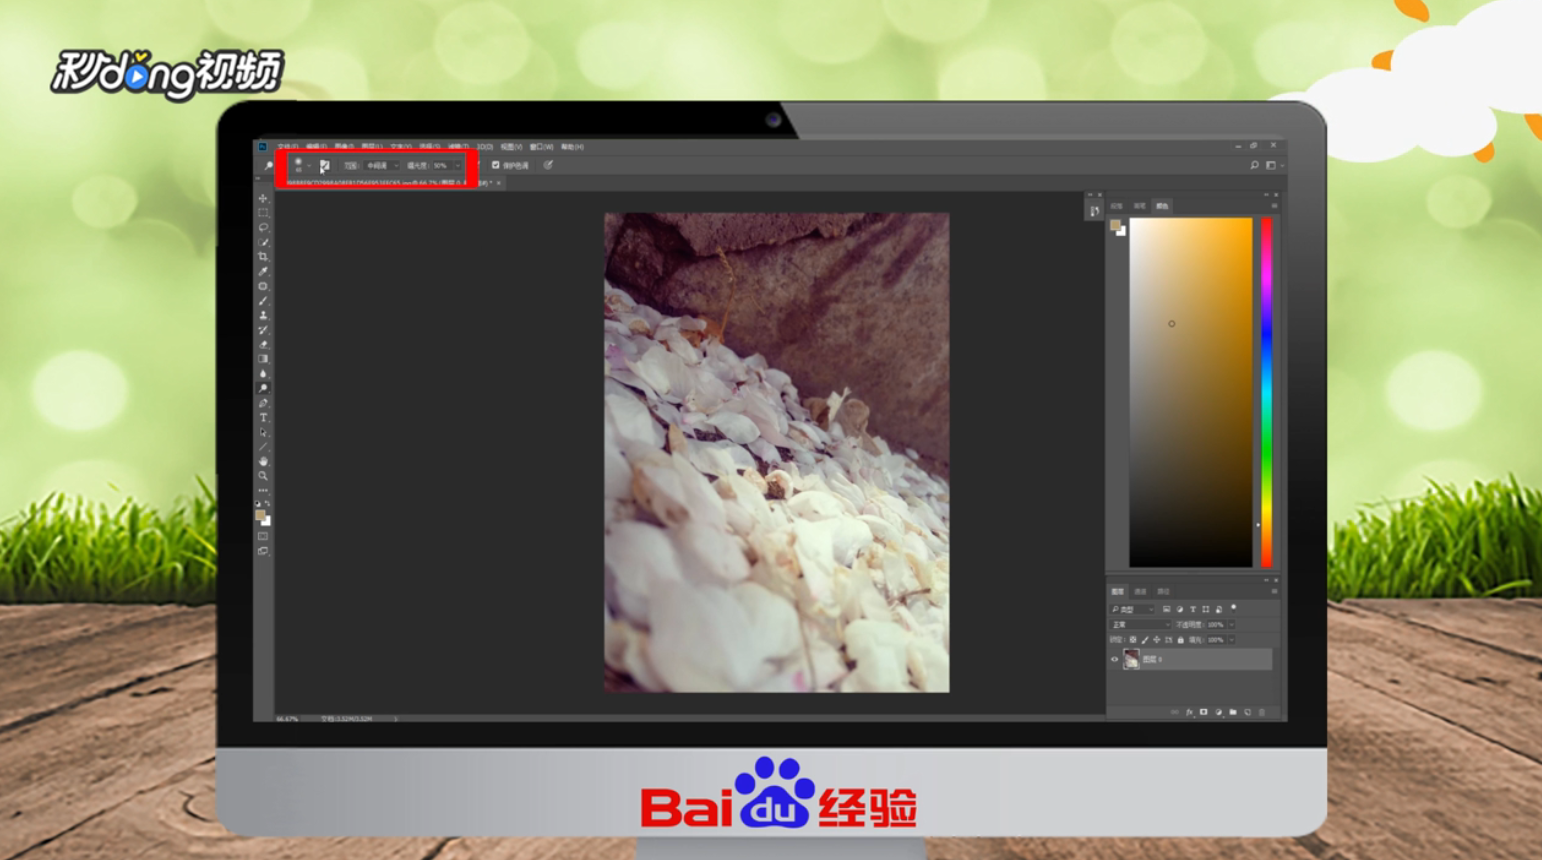The image size is (1542, 860).
Task: Select the Zoom tool
Action: pos(263,476)
